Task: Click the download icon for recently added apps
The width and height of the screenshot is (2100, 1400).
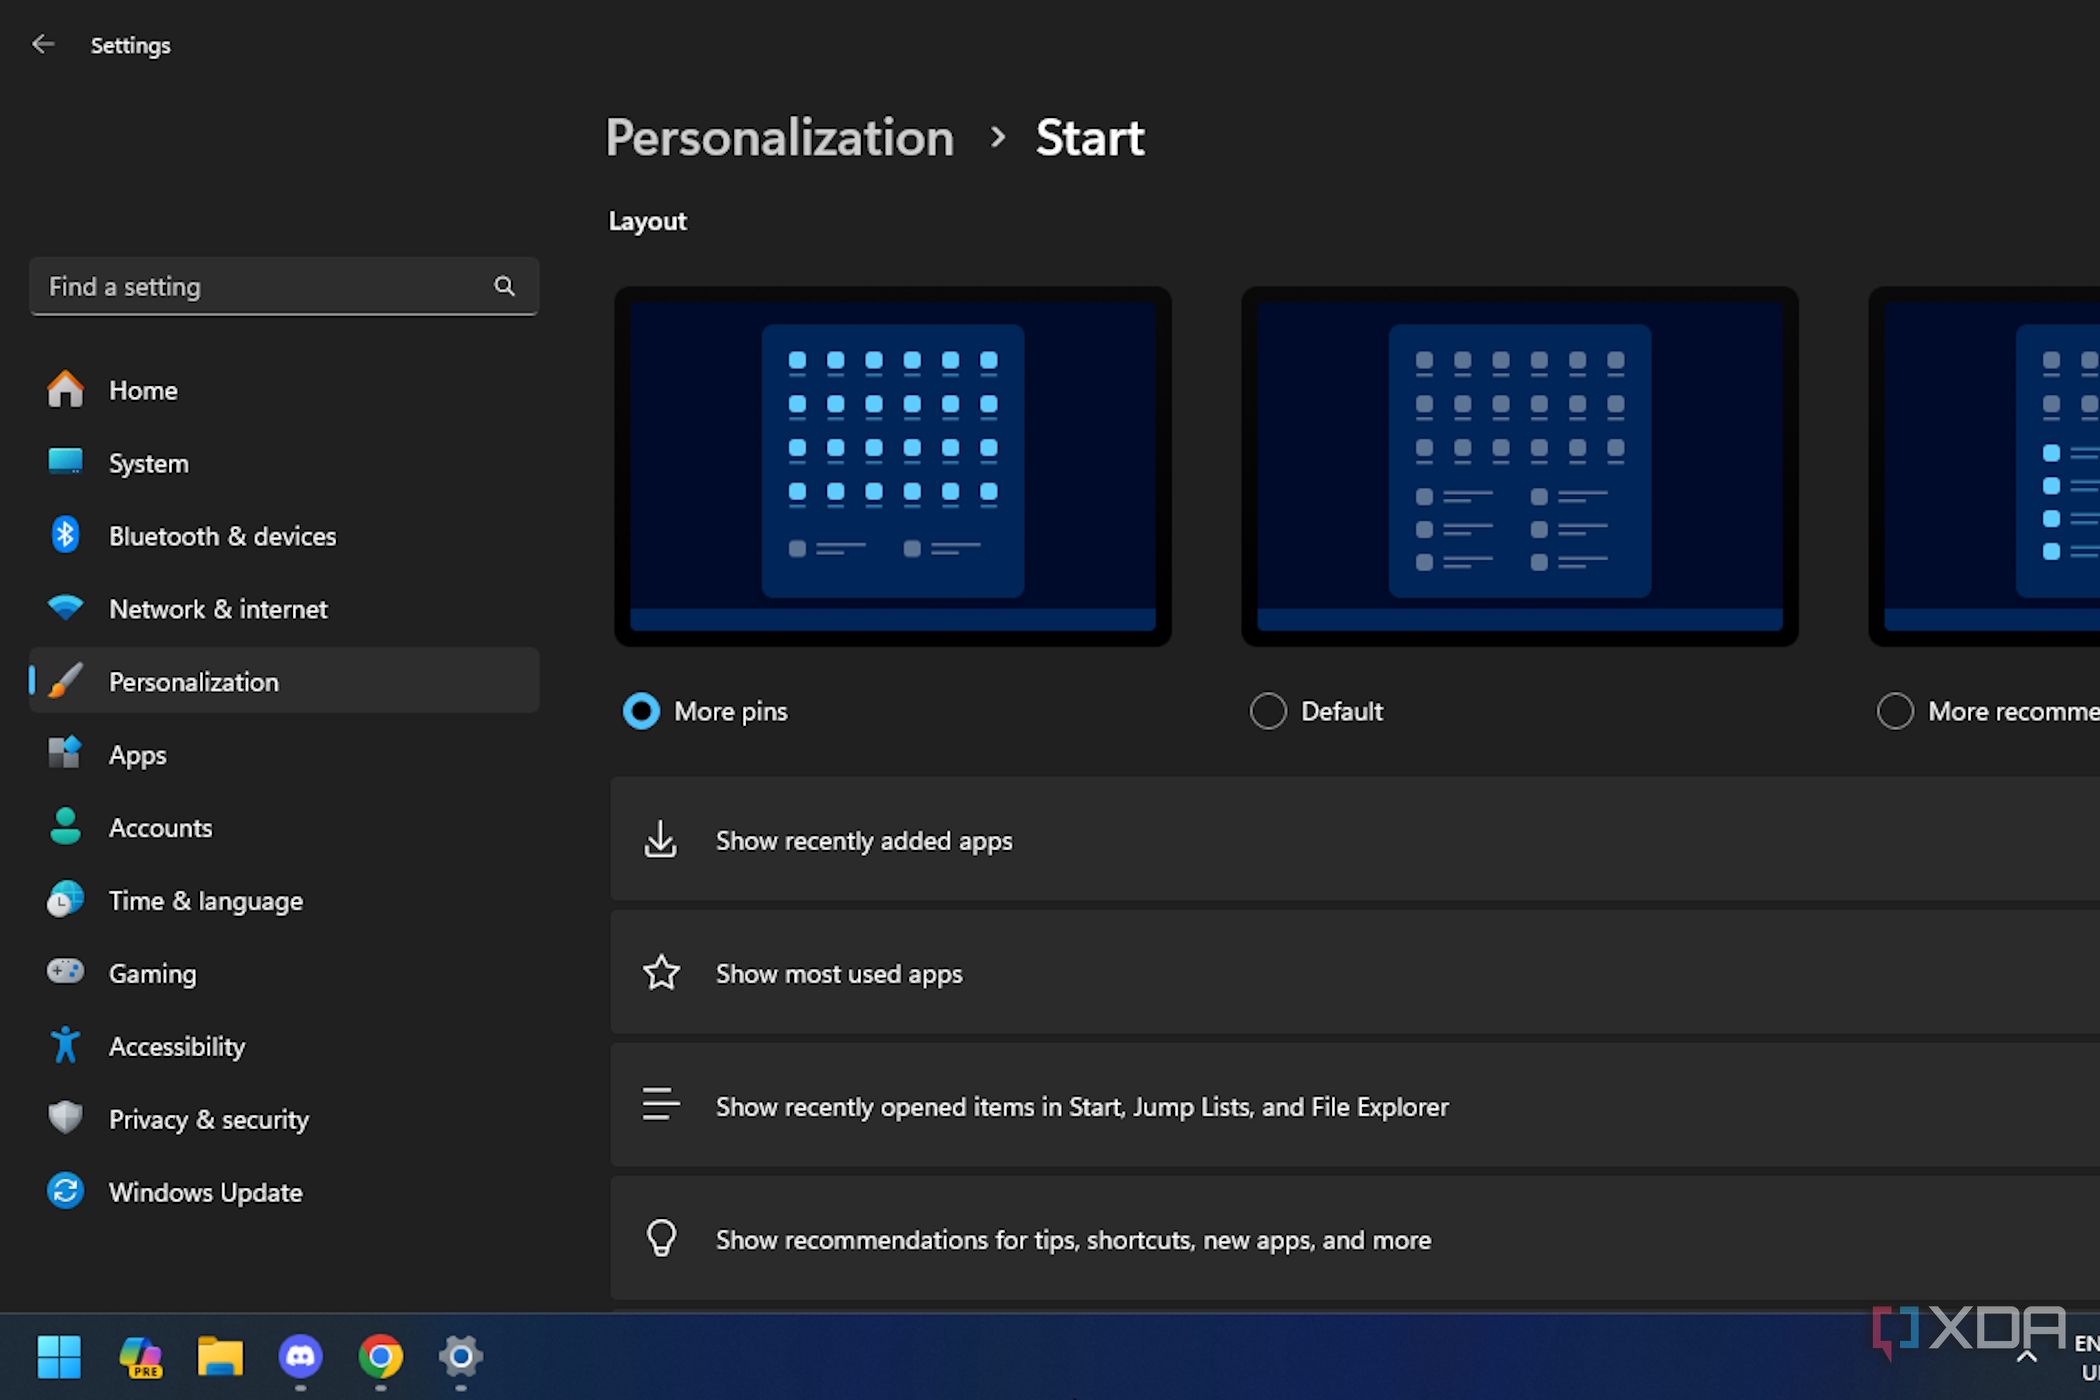Action: (660, 840)
